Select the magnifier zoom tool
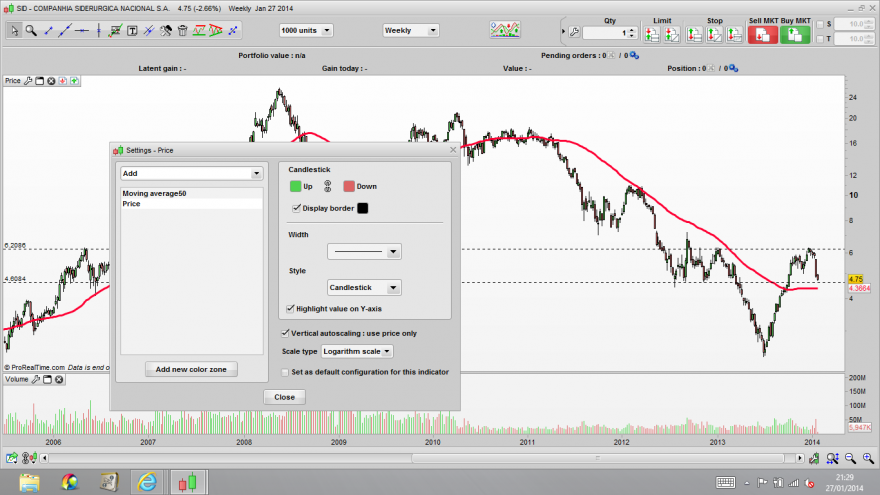This screenshot has width=880, height=495. pos(31,30)
